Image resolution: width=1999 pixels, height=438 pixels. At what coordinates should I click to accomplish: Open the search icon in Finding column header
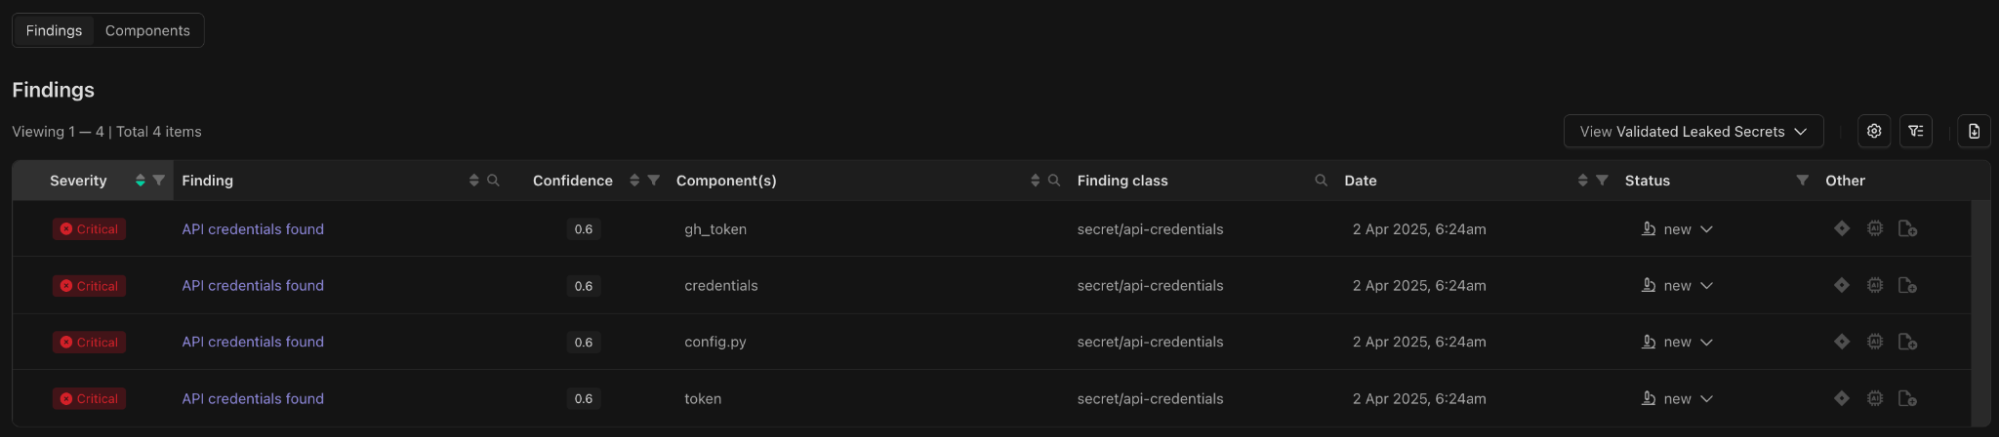click(x=493, y=181)
